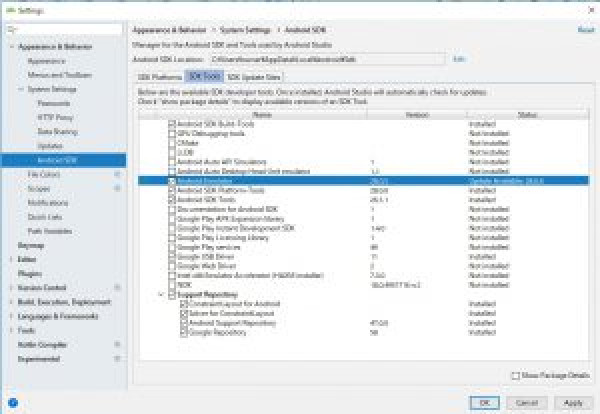This screenshot has width=600, height=414.
Task: Click the Edit link beside SDK location
Action: point(459,59)
